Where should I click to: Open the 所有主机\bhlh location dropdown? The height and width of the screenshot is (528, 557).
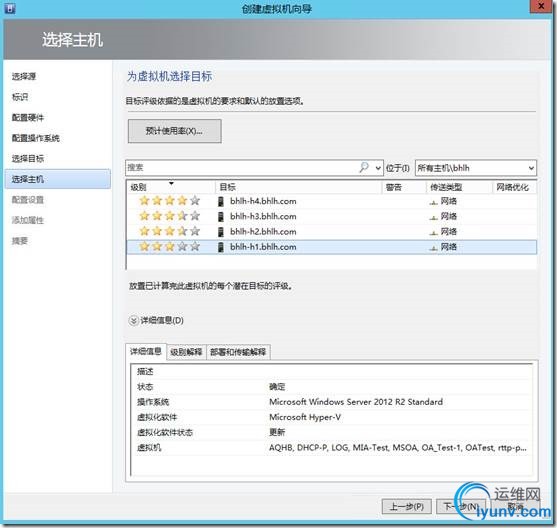pyautogui.click(x=476, y=168)
